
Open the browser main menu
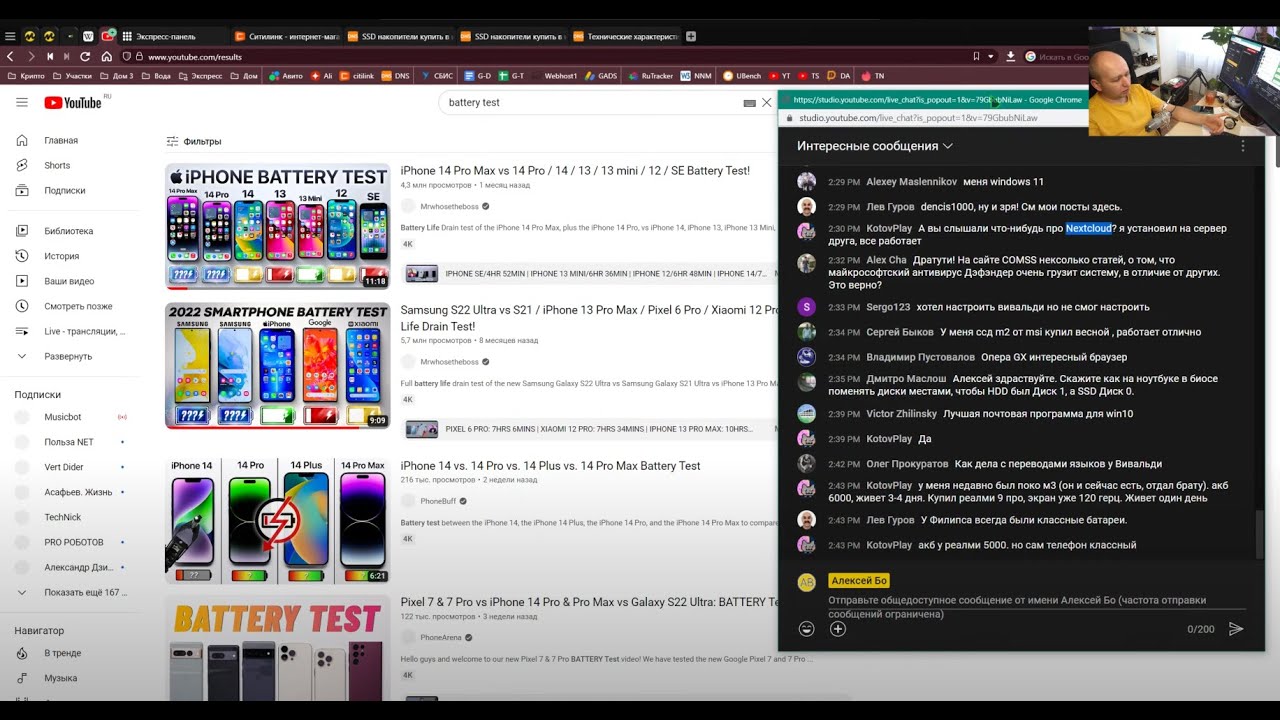point(11,37)
